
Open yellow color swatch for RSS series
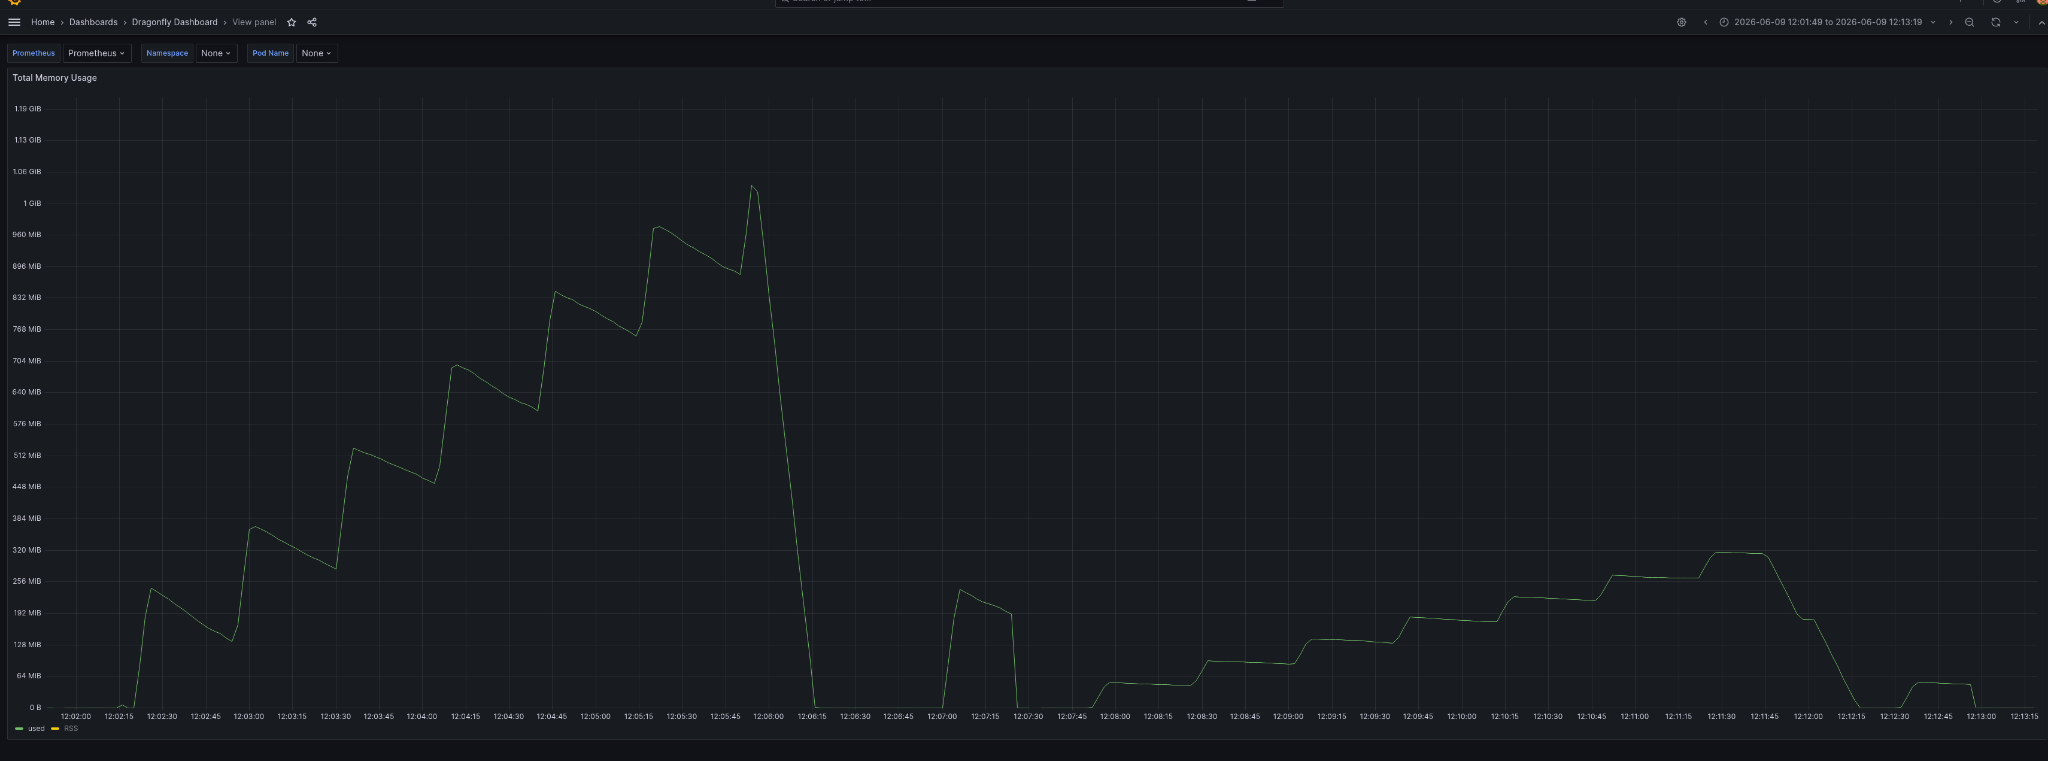[55, 729]
